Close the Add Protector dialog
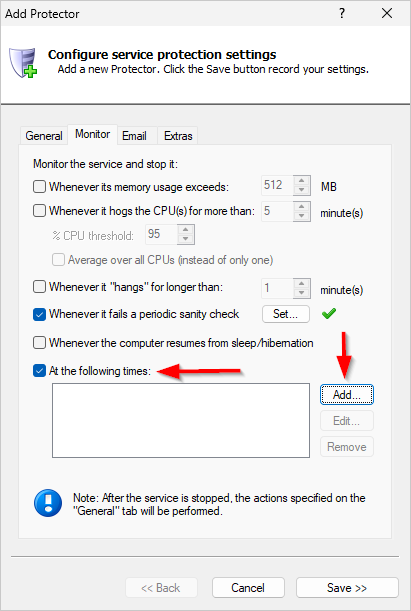This screenshot has width=411, height=611. coord(387,13)
